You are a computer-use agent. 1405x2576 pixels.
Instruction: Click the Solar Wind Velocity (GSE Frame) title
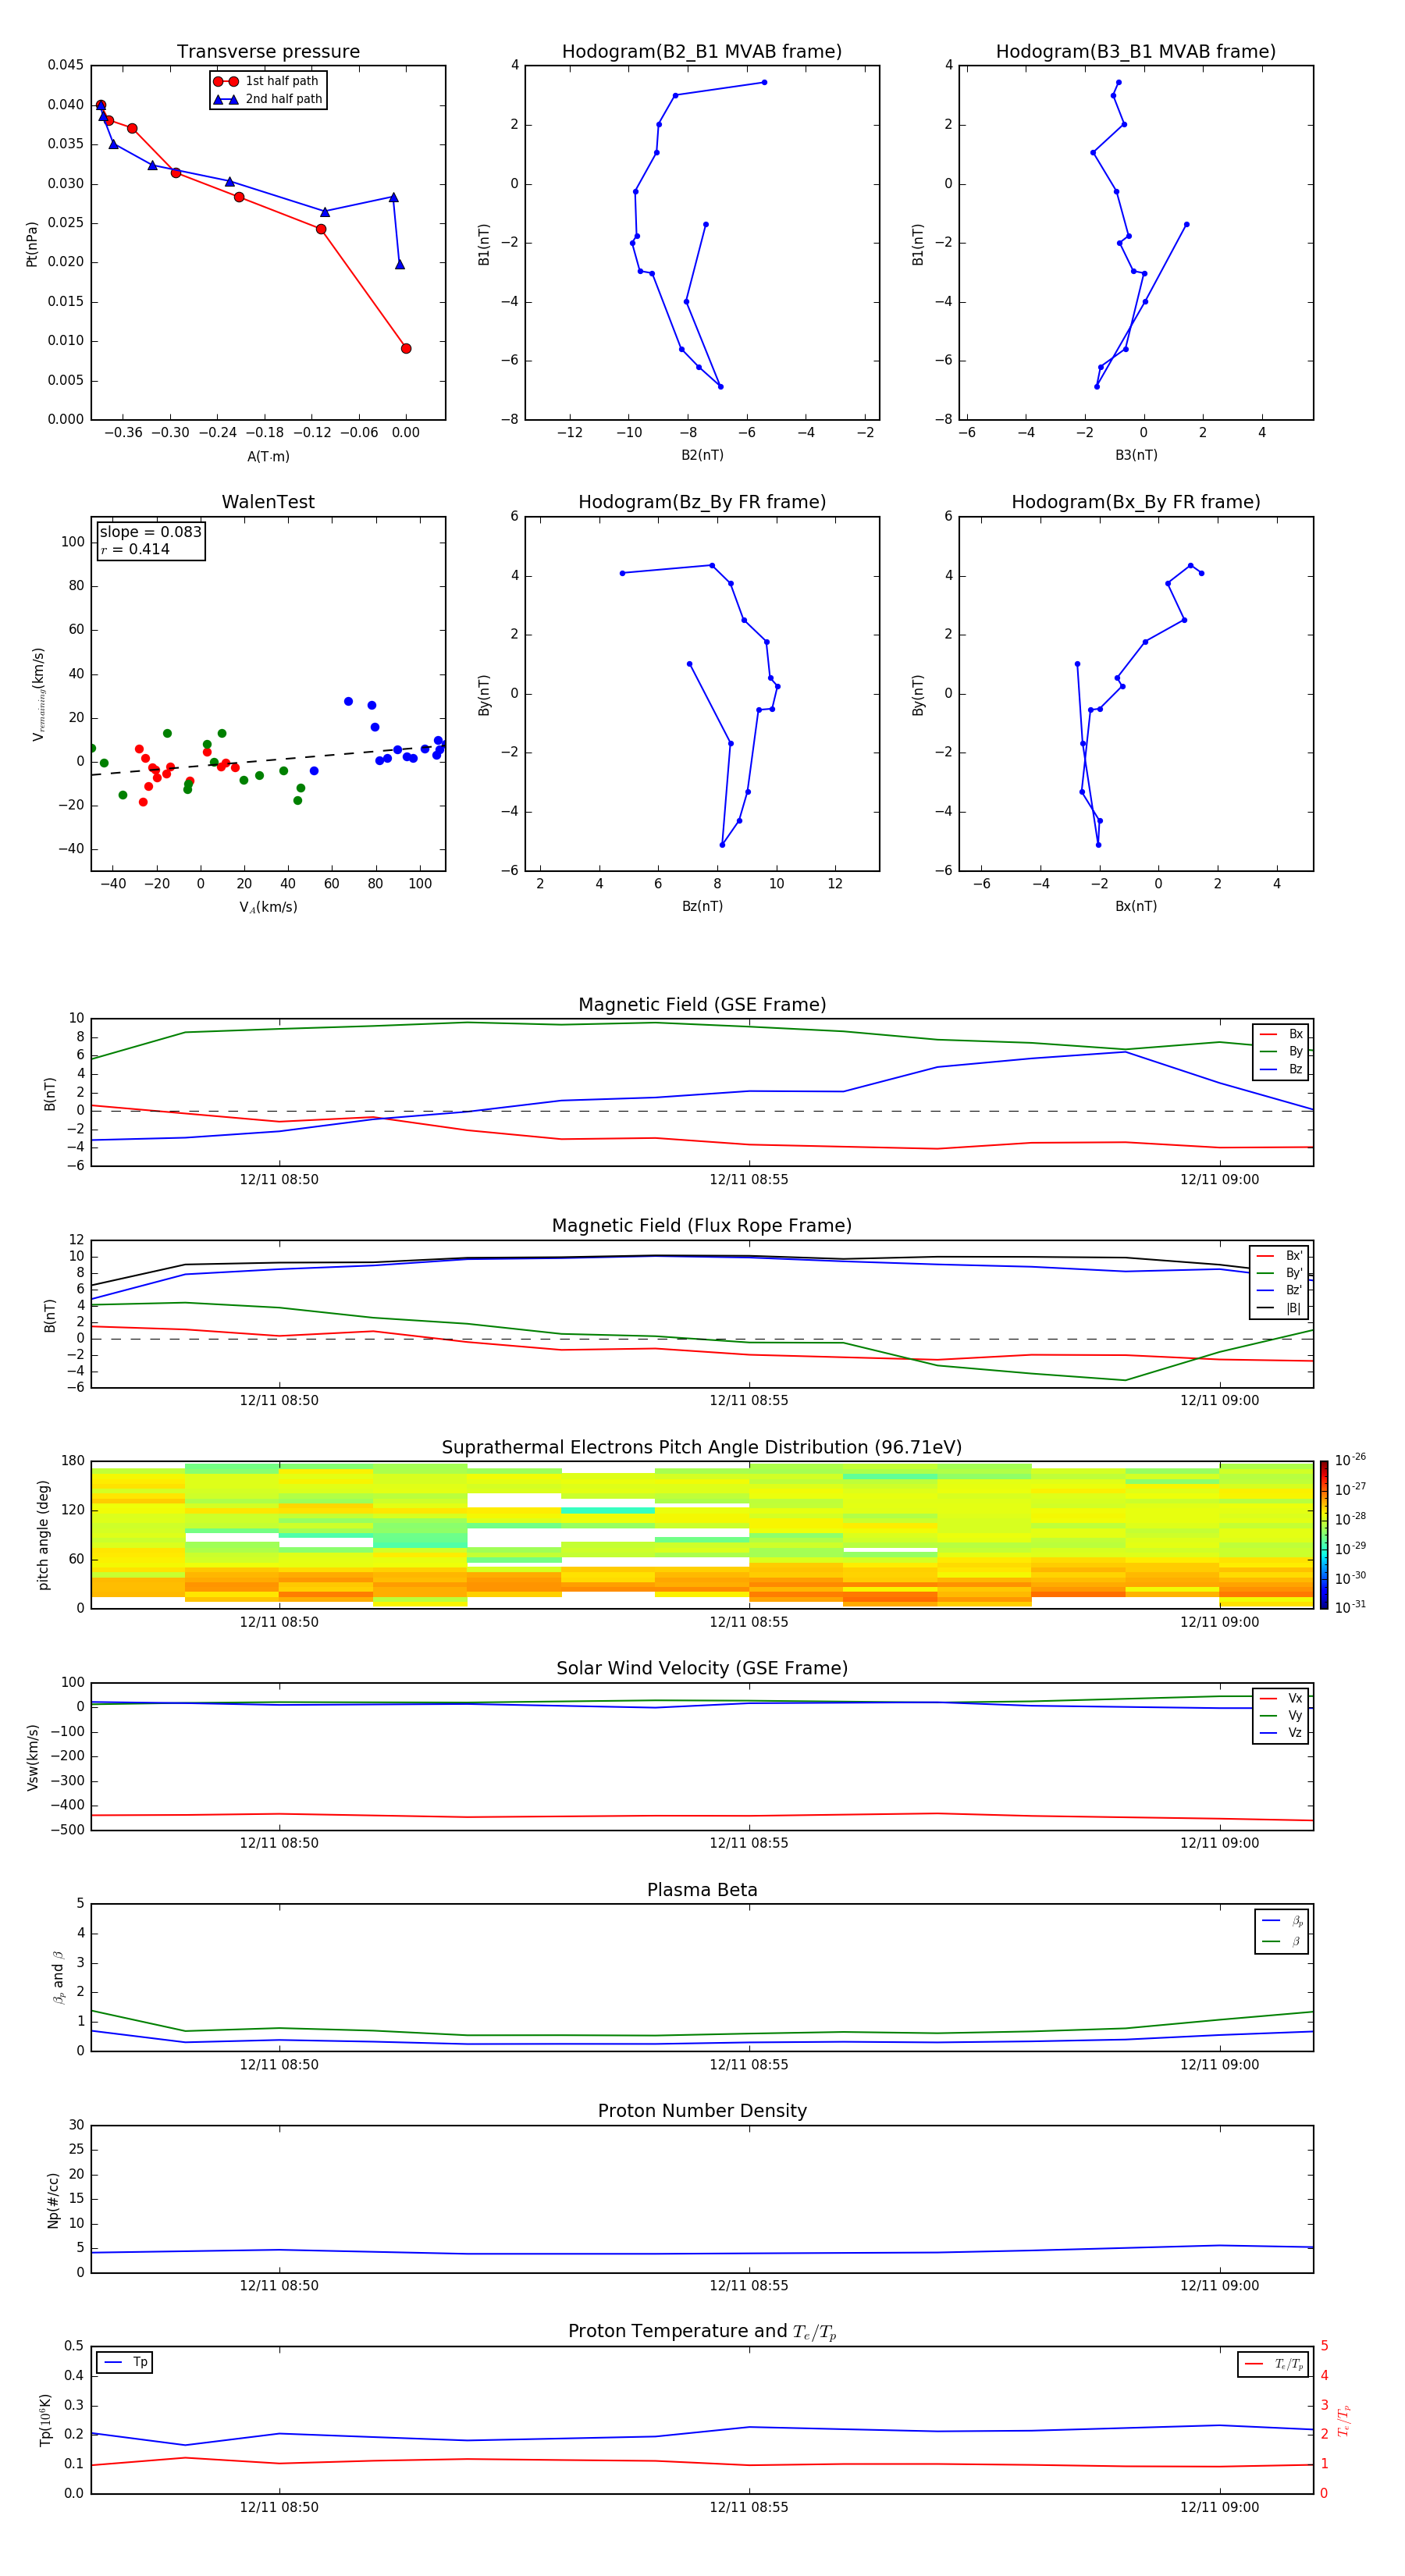702,1668
